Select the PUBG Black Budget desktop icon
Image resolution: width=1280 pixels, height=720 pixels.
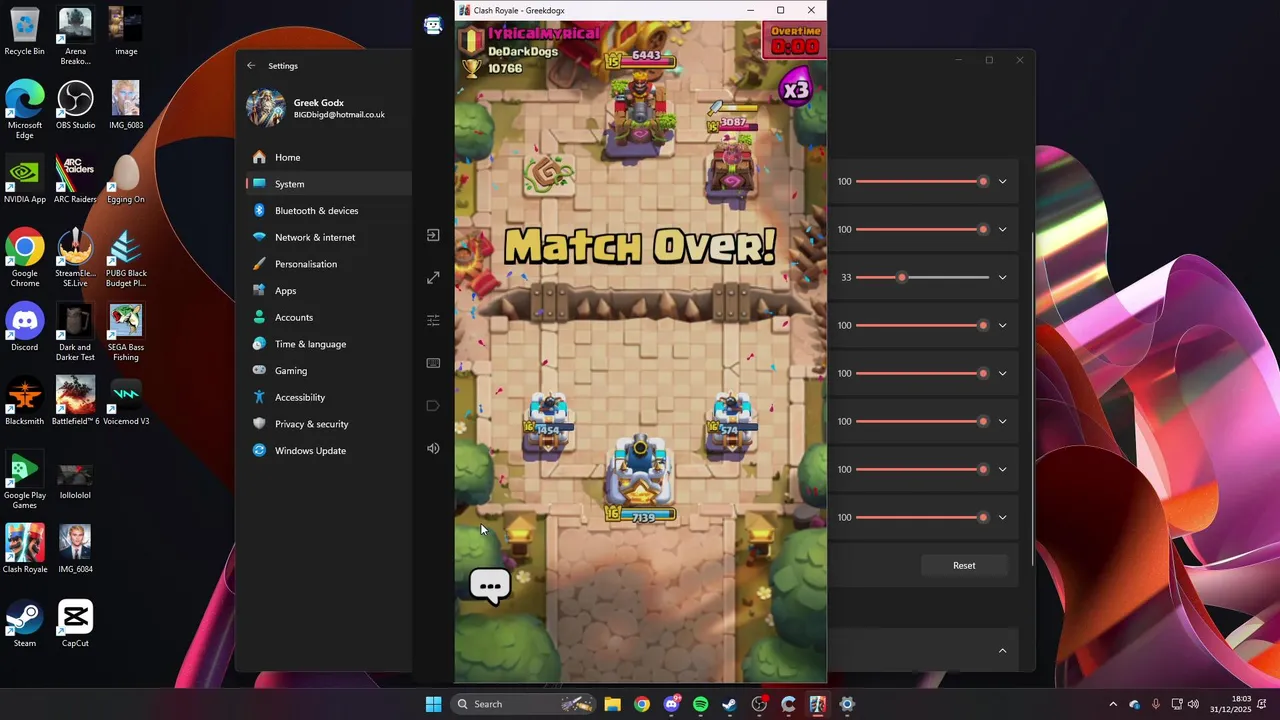126,258
